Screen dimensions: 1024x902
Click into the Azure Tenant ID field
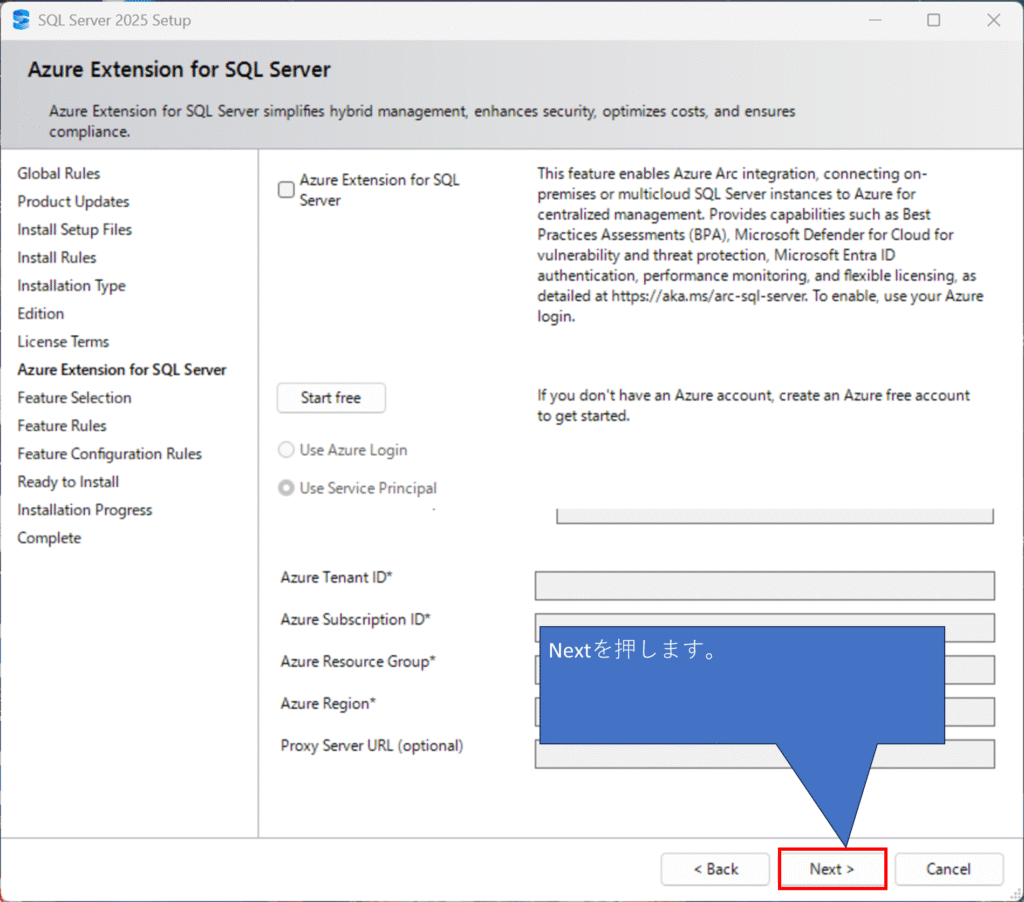[765, 586]
